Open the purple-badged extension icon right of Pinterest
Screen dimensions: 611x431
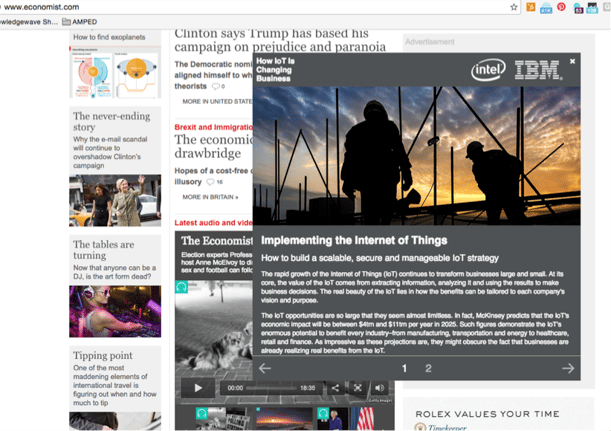coord(578,8)
